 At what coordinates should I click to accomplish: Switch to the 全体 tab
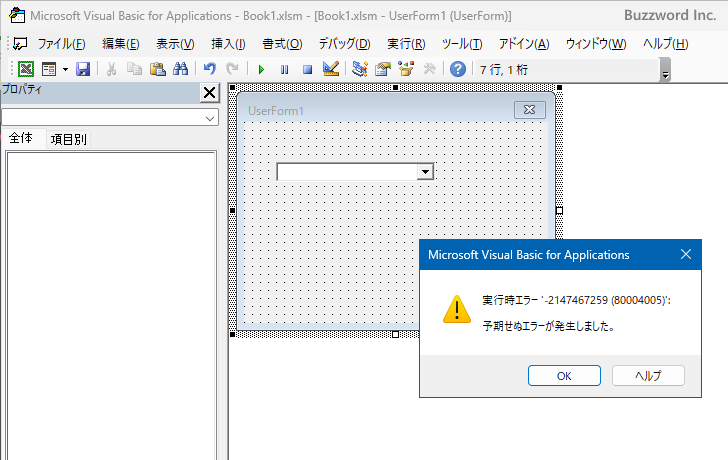21,138
